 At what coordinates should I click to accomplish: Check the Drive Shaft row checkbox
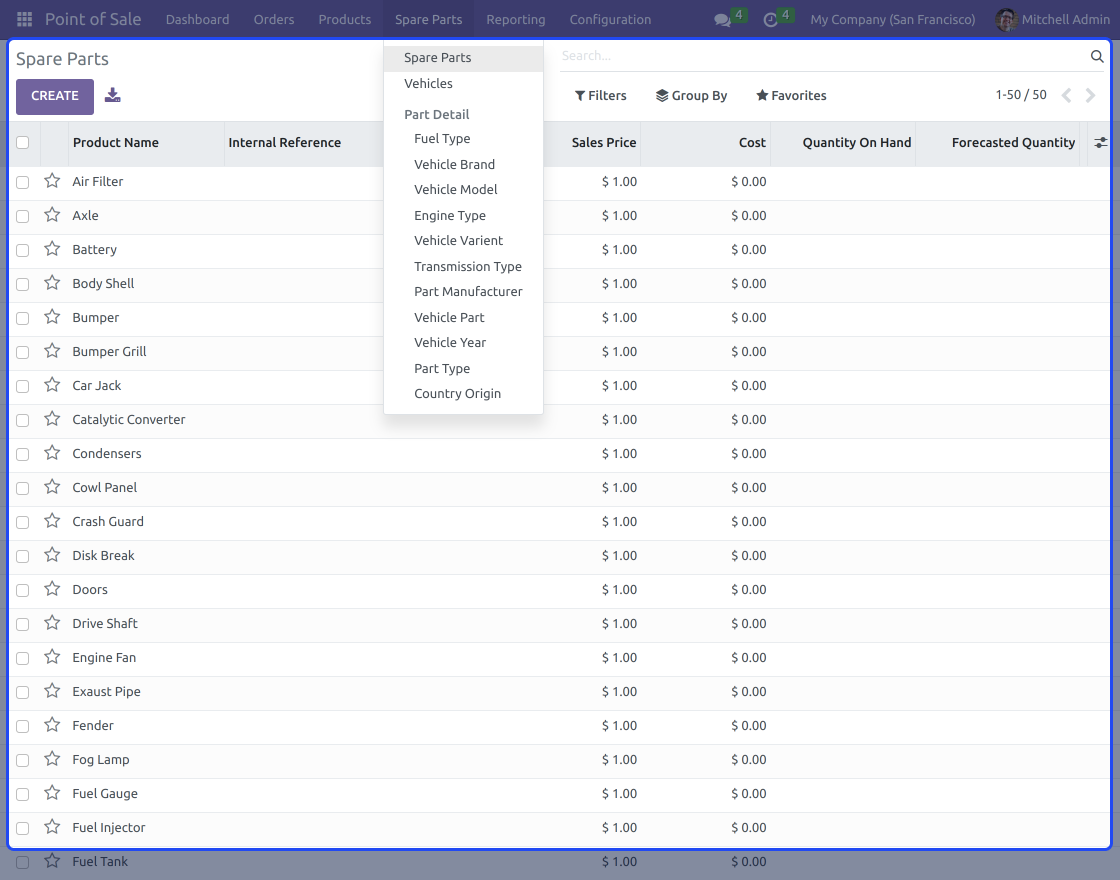click(x=23, y=624)
